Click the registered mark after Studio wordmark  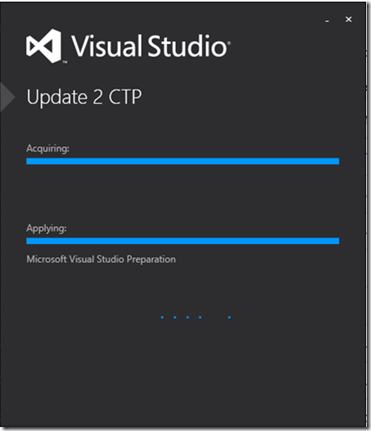[x=228, y=43]
